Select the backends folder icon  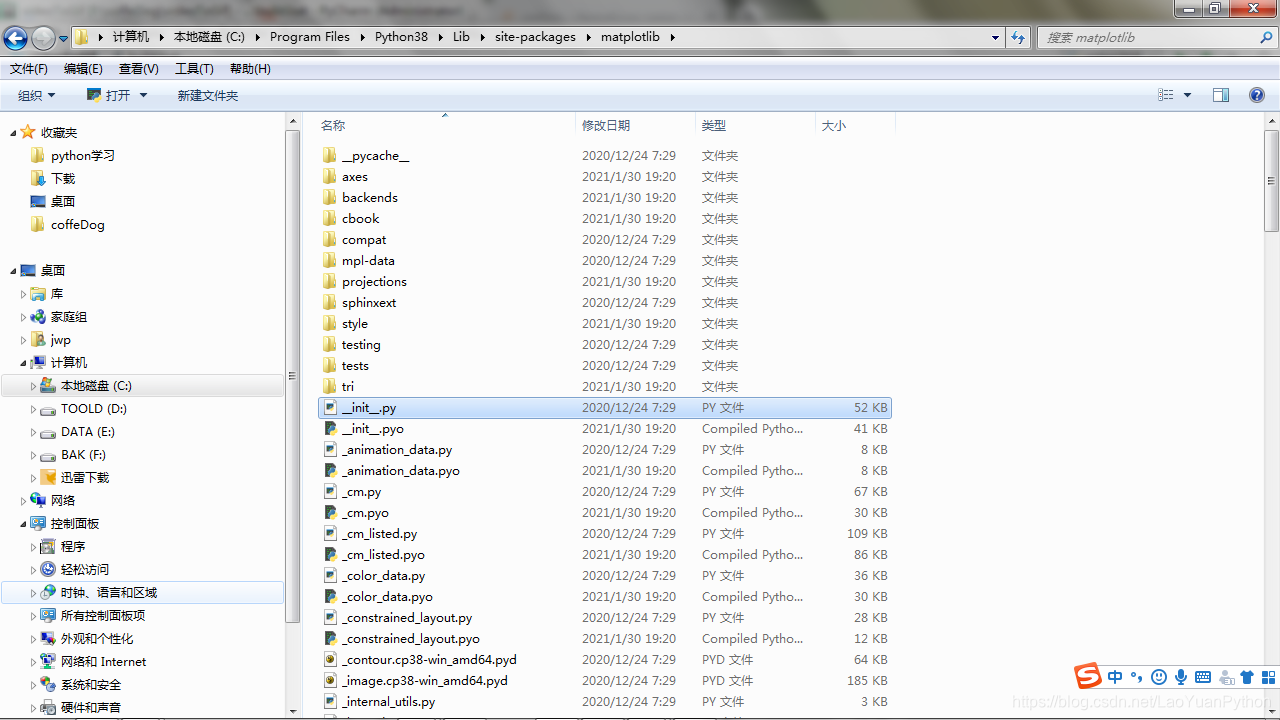point(330,198)
